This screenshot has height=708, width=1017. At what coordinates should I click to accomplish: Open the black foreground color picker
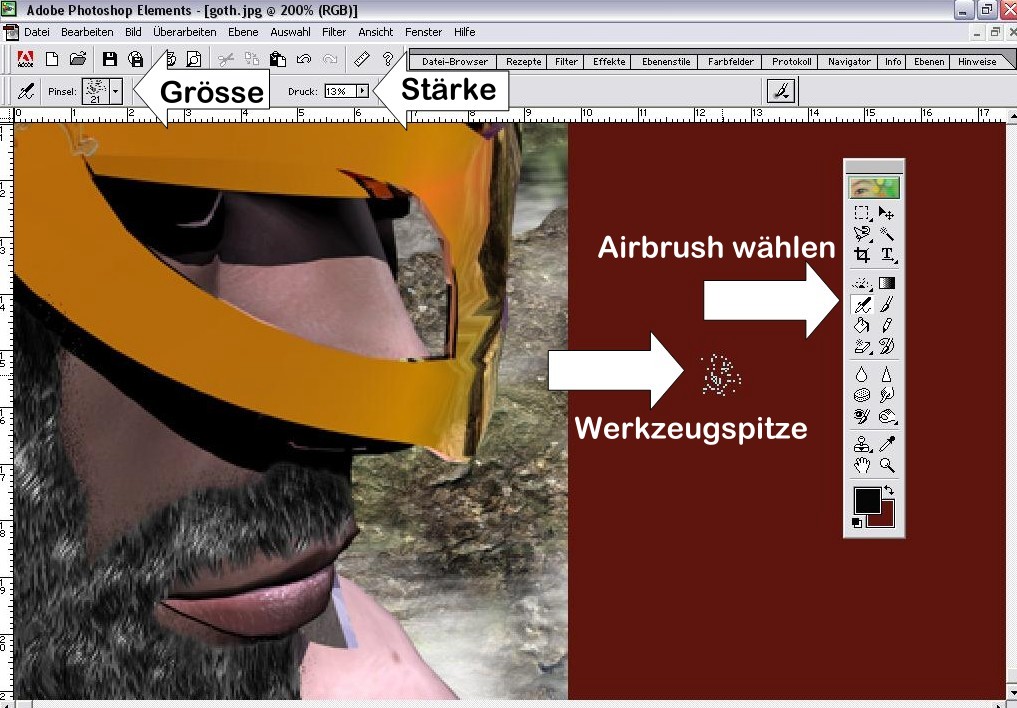point(867,501)
